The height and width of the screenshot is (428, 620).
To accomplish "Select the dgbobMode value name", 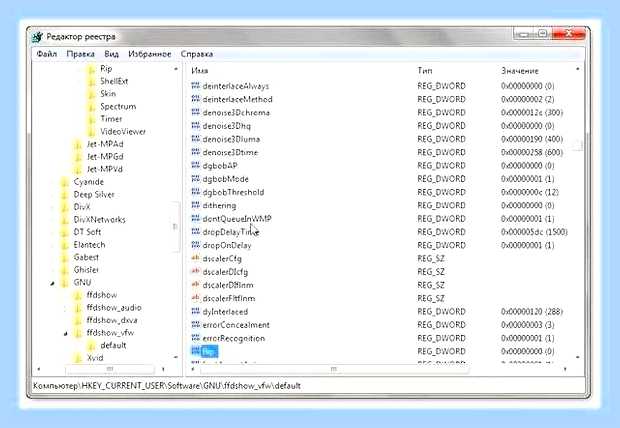I will [225, 179].
